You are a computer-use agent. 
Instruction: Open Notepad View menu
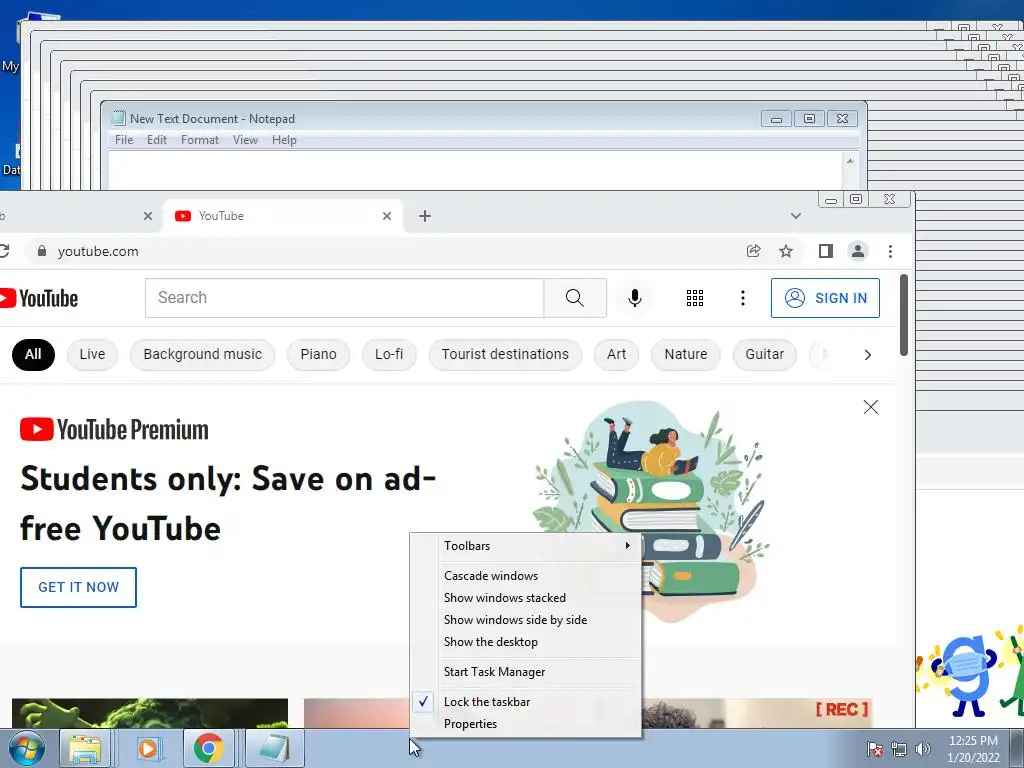click(246, 140)
